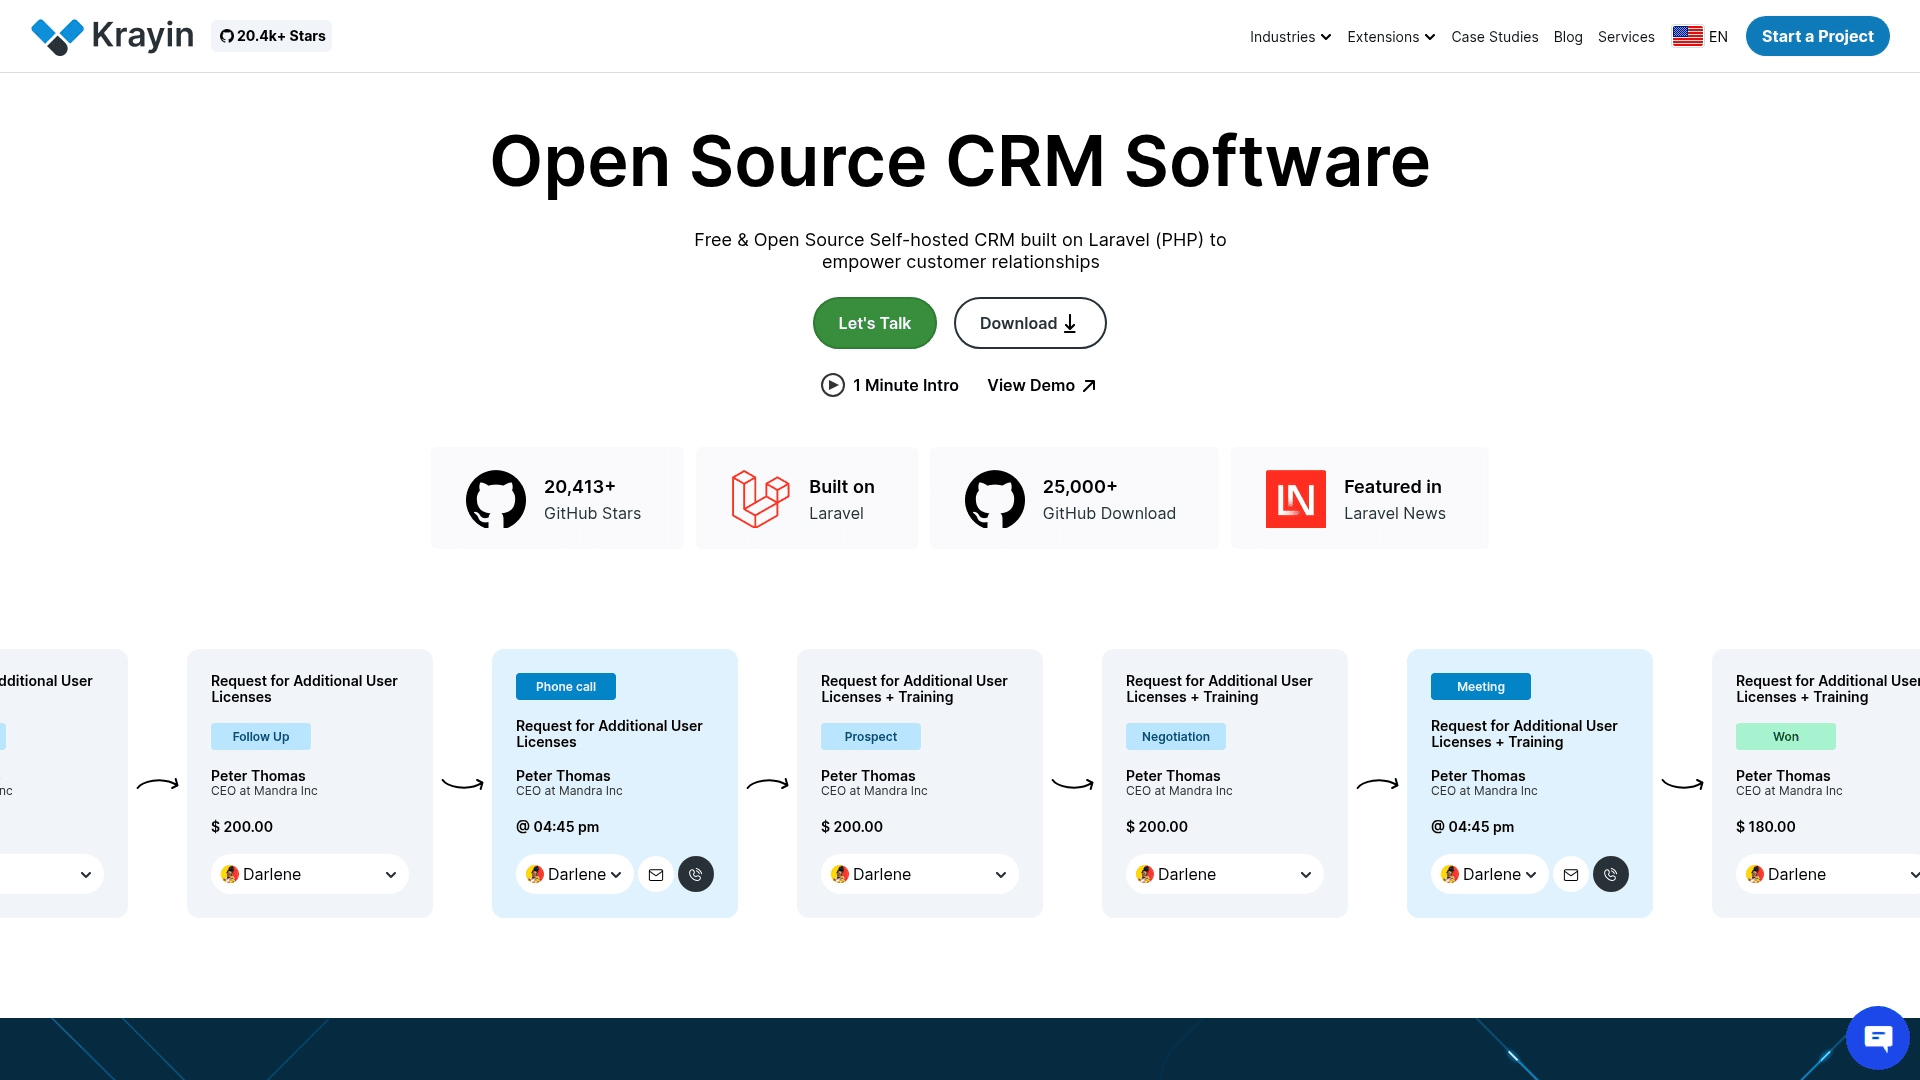Image resolution: width=1920 pixels, height=1080 pixels.
Task: Open the View Demo link
Action: pos(1041,385)
